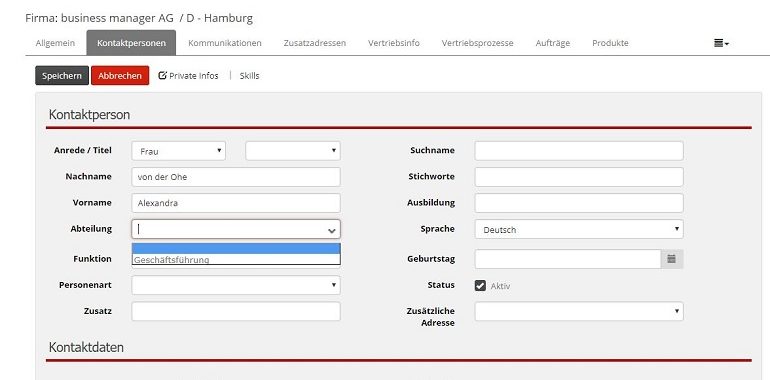The image size is (770, 380).
Task: Switch to the Aufträge tab
Action: click(553, 43)
